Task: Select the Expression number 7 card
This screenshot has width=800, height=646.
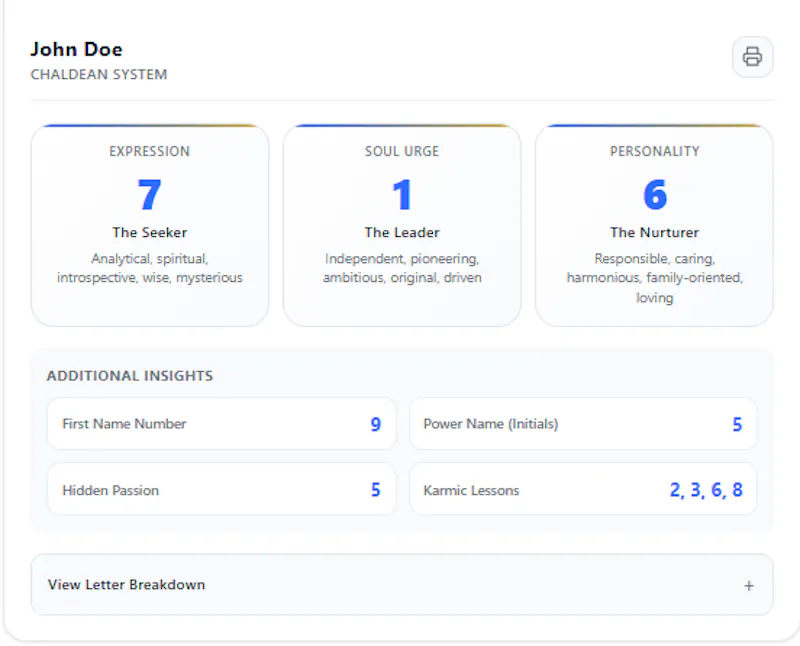Action: click(x=150, y=225)
